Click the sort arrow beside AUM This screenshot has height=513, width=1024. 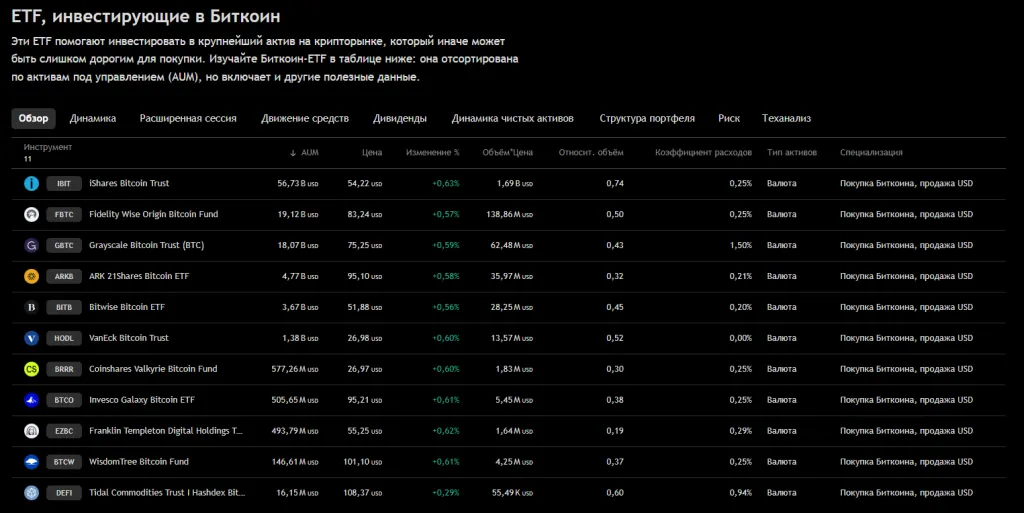point(293,153)
